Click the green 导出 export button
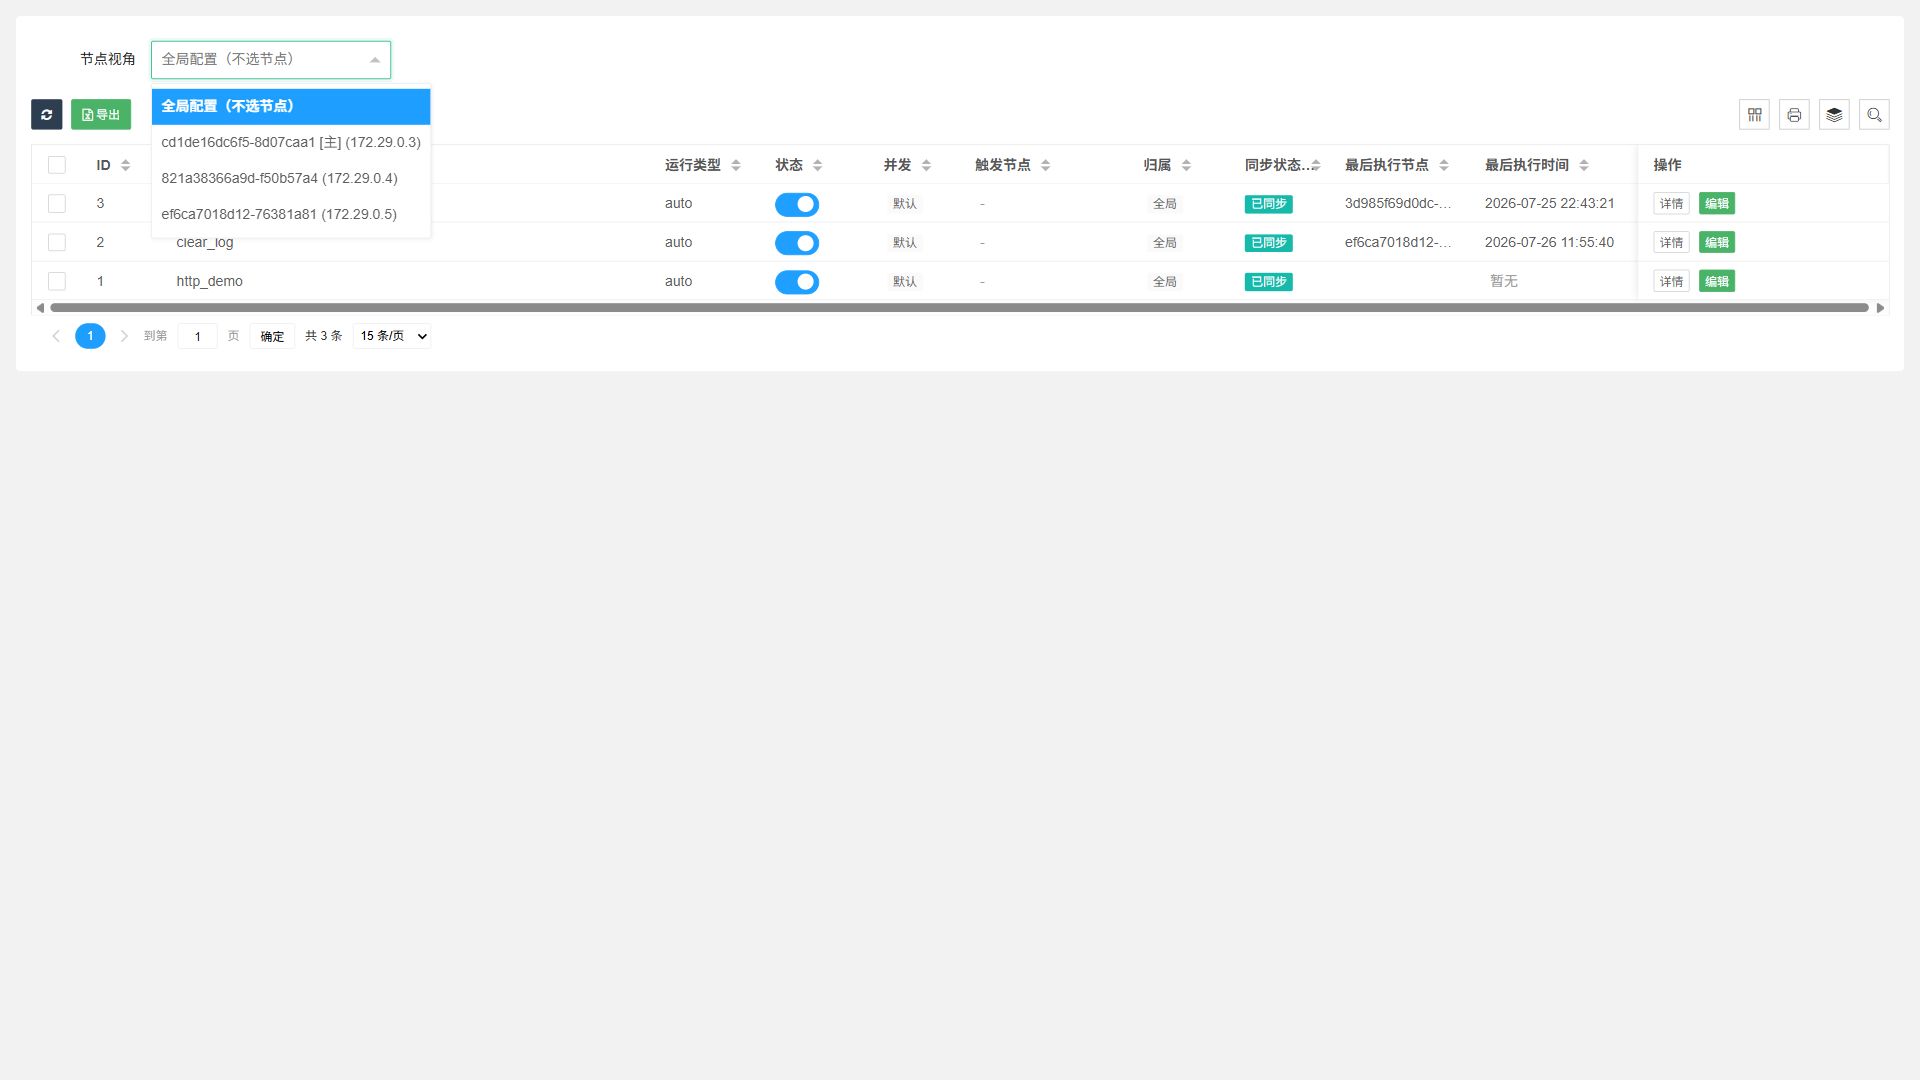The image size is (1920, 1080). pos(101,115)
